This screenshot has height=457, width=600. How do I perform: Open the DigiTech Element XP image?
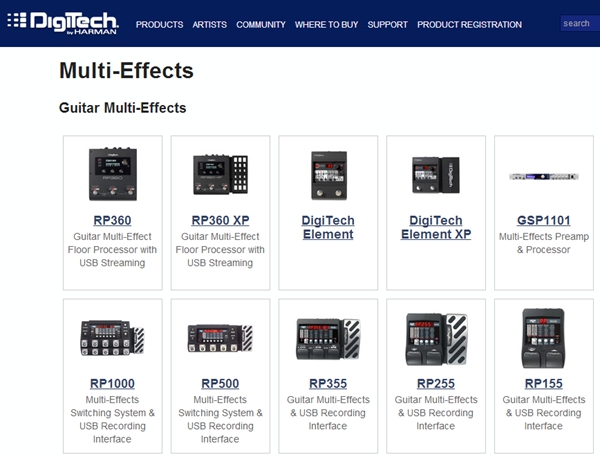436,175
